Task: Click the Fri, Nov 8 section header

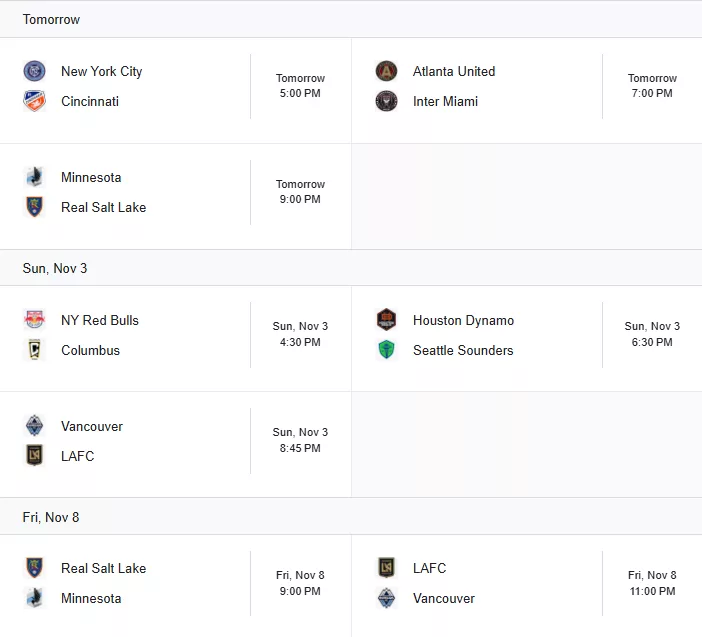Action: pos(351,517)
